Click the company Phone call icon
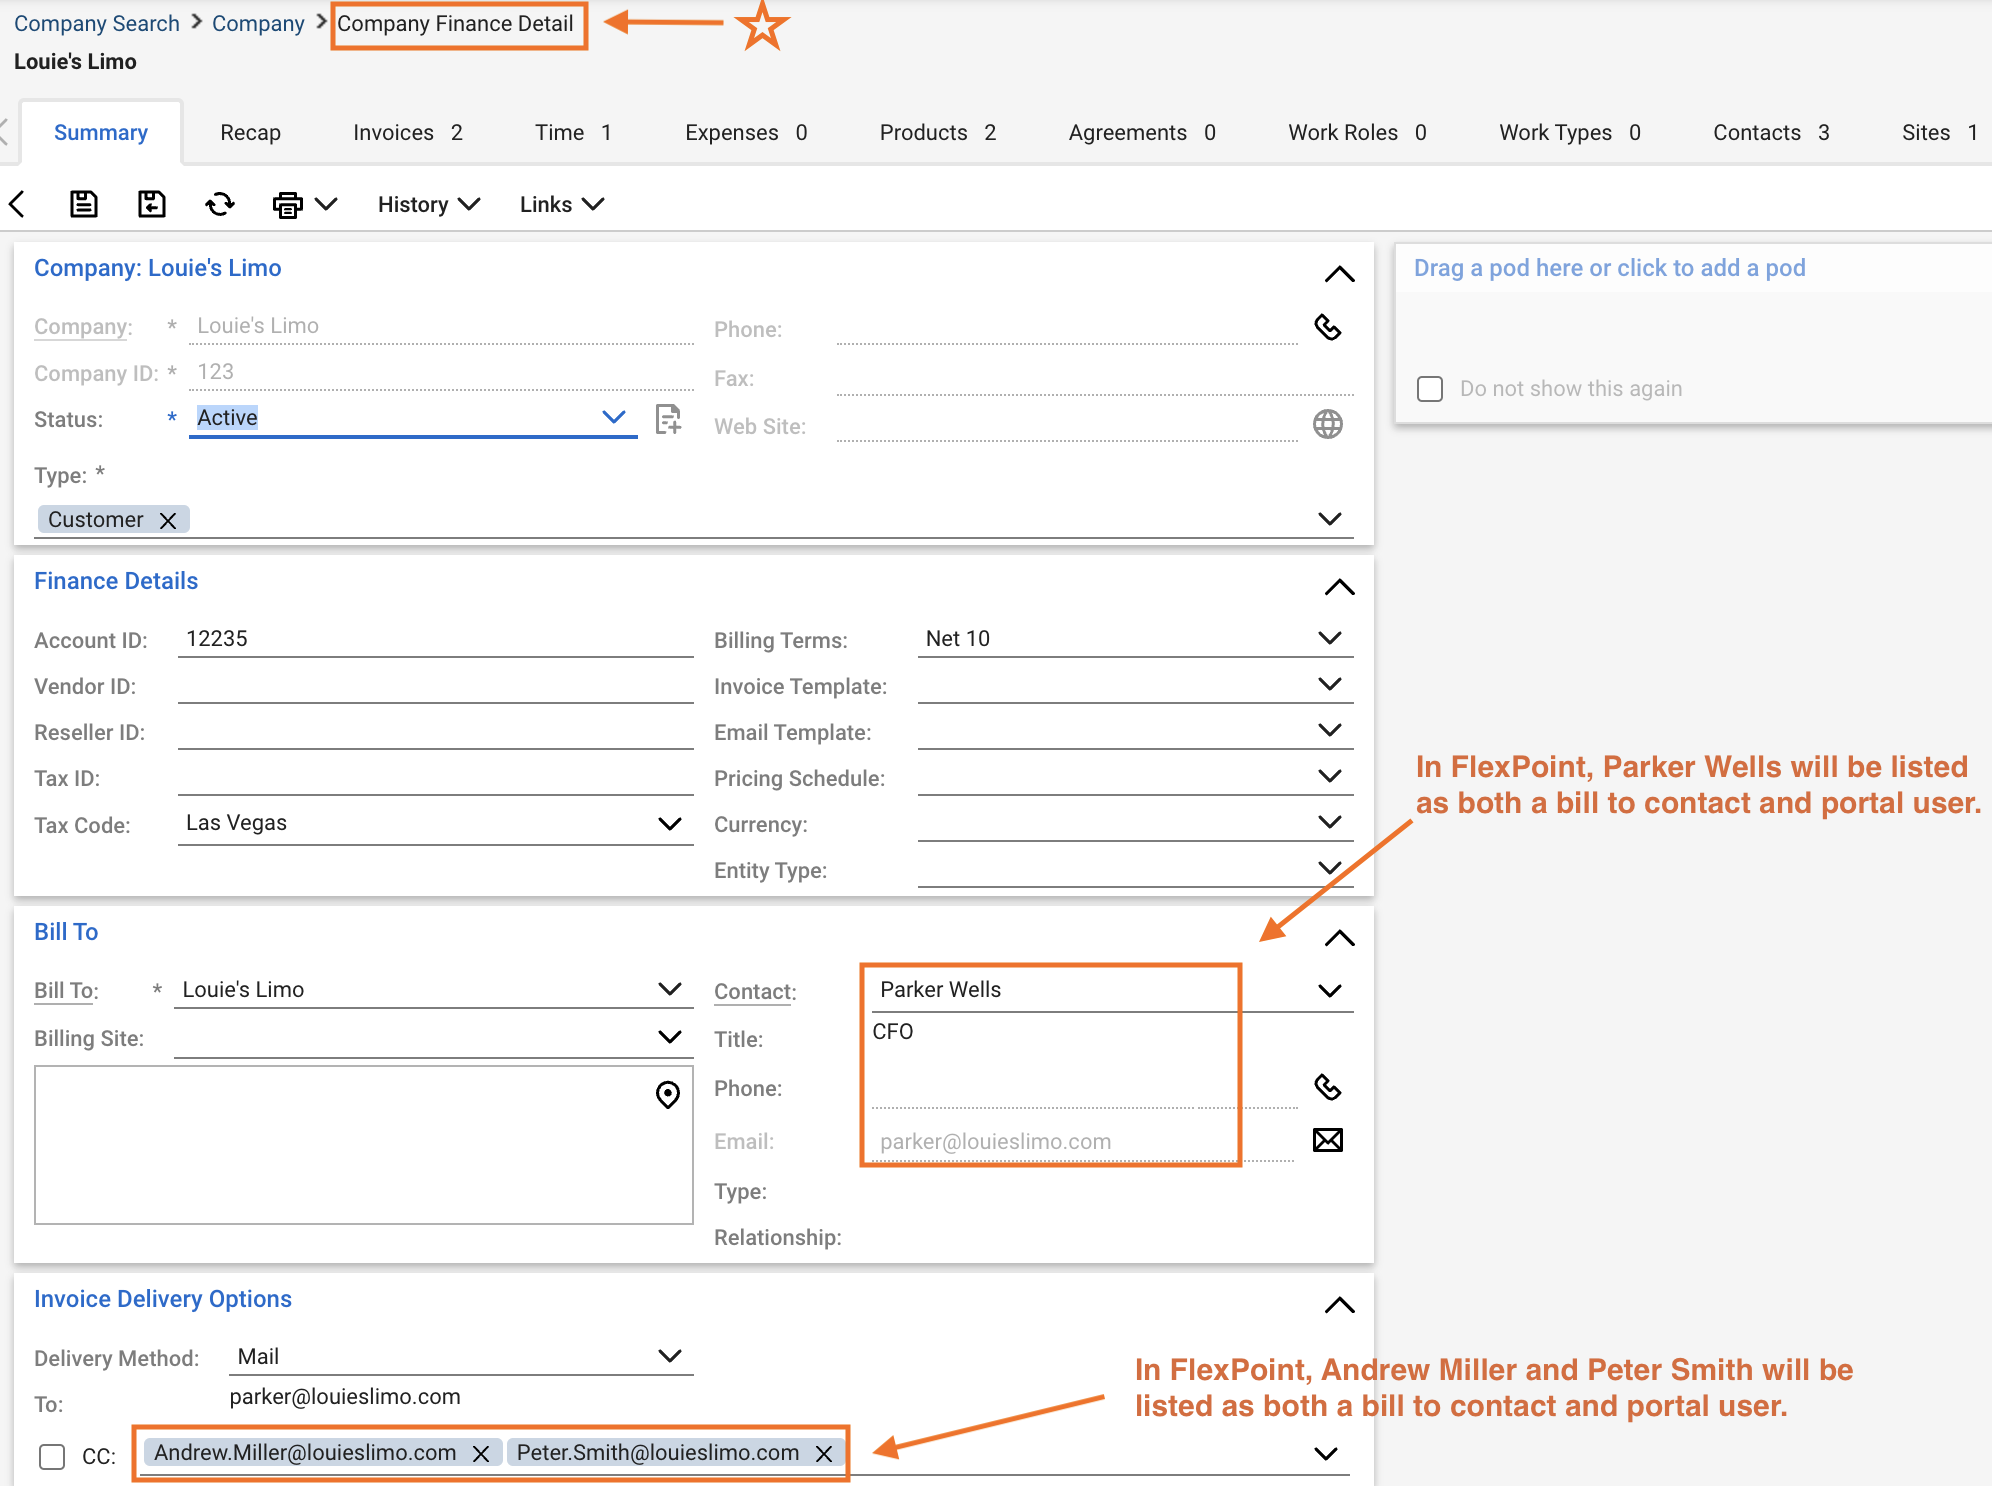The width and height of the screenshot is (1992, 1486). pyautogui.click(x=1328, y=327)
